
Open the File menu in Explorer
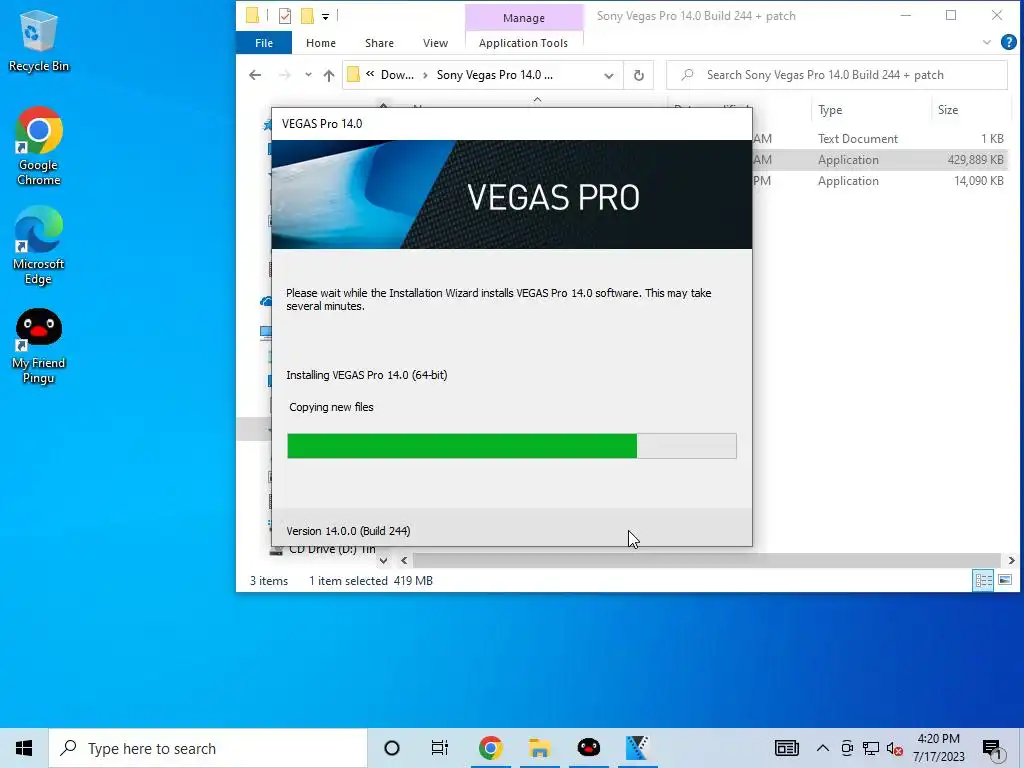pyautogui.click(x=264, y=43)
